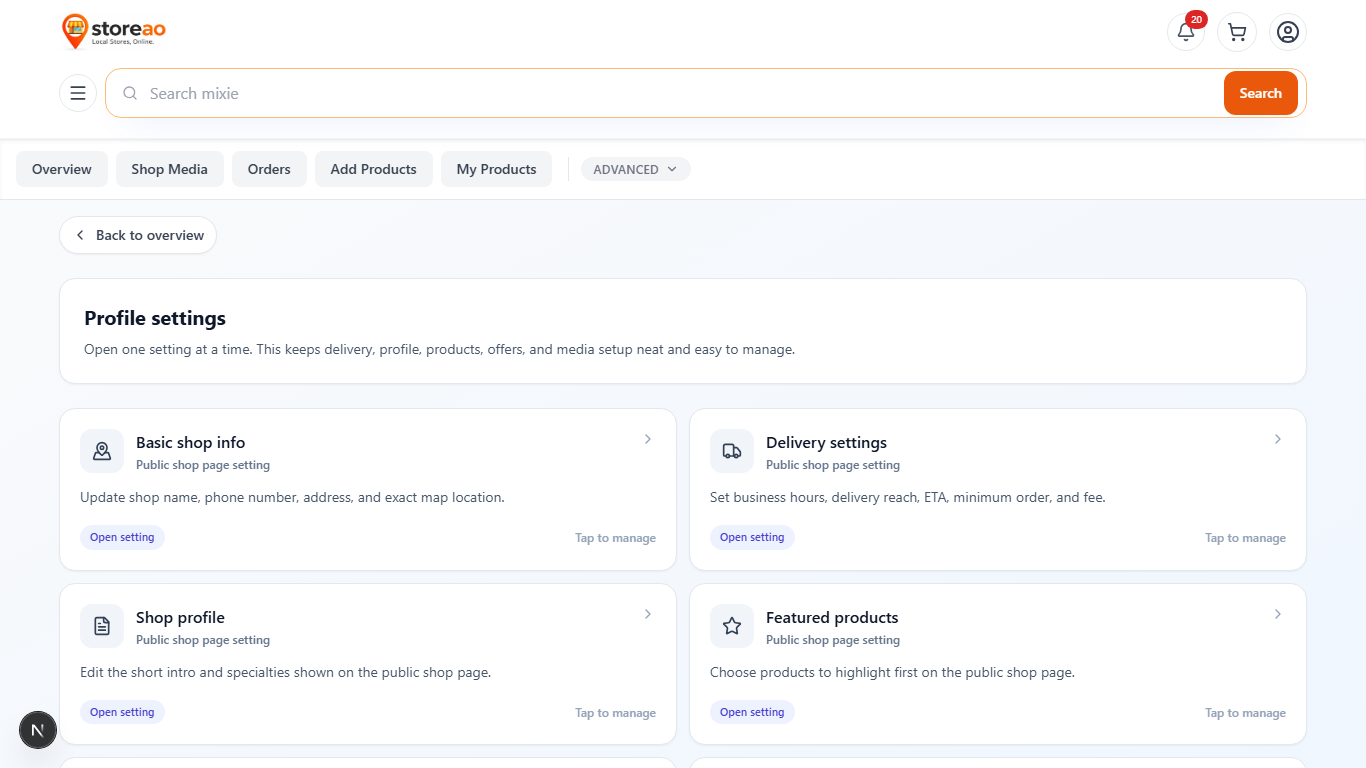Switch to the Add Products tab
Screen dimensions: 1366x768
[x=374, y=169]
